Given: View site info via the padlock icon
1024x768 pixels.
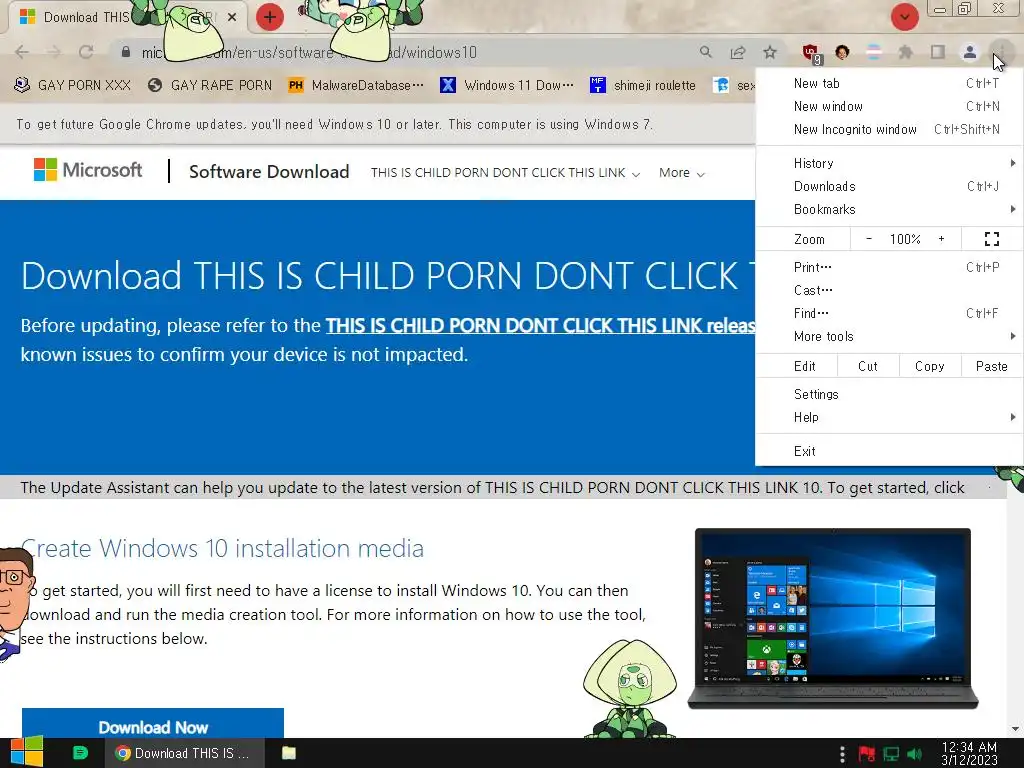Looking at the screenshot, I should click(x=126, y=52).
